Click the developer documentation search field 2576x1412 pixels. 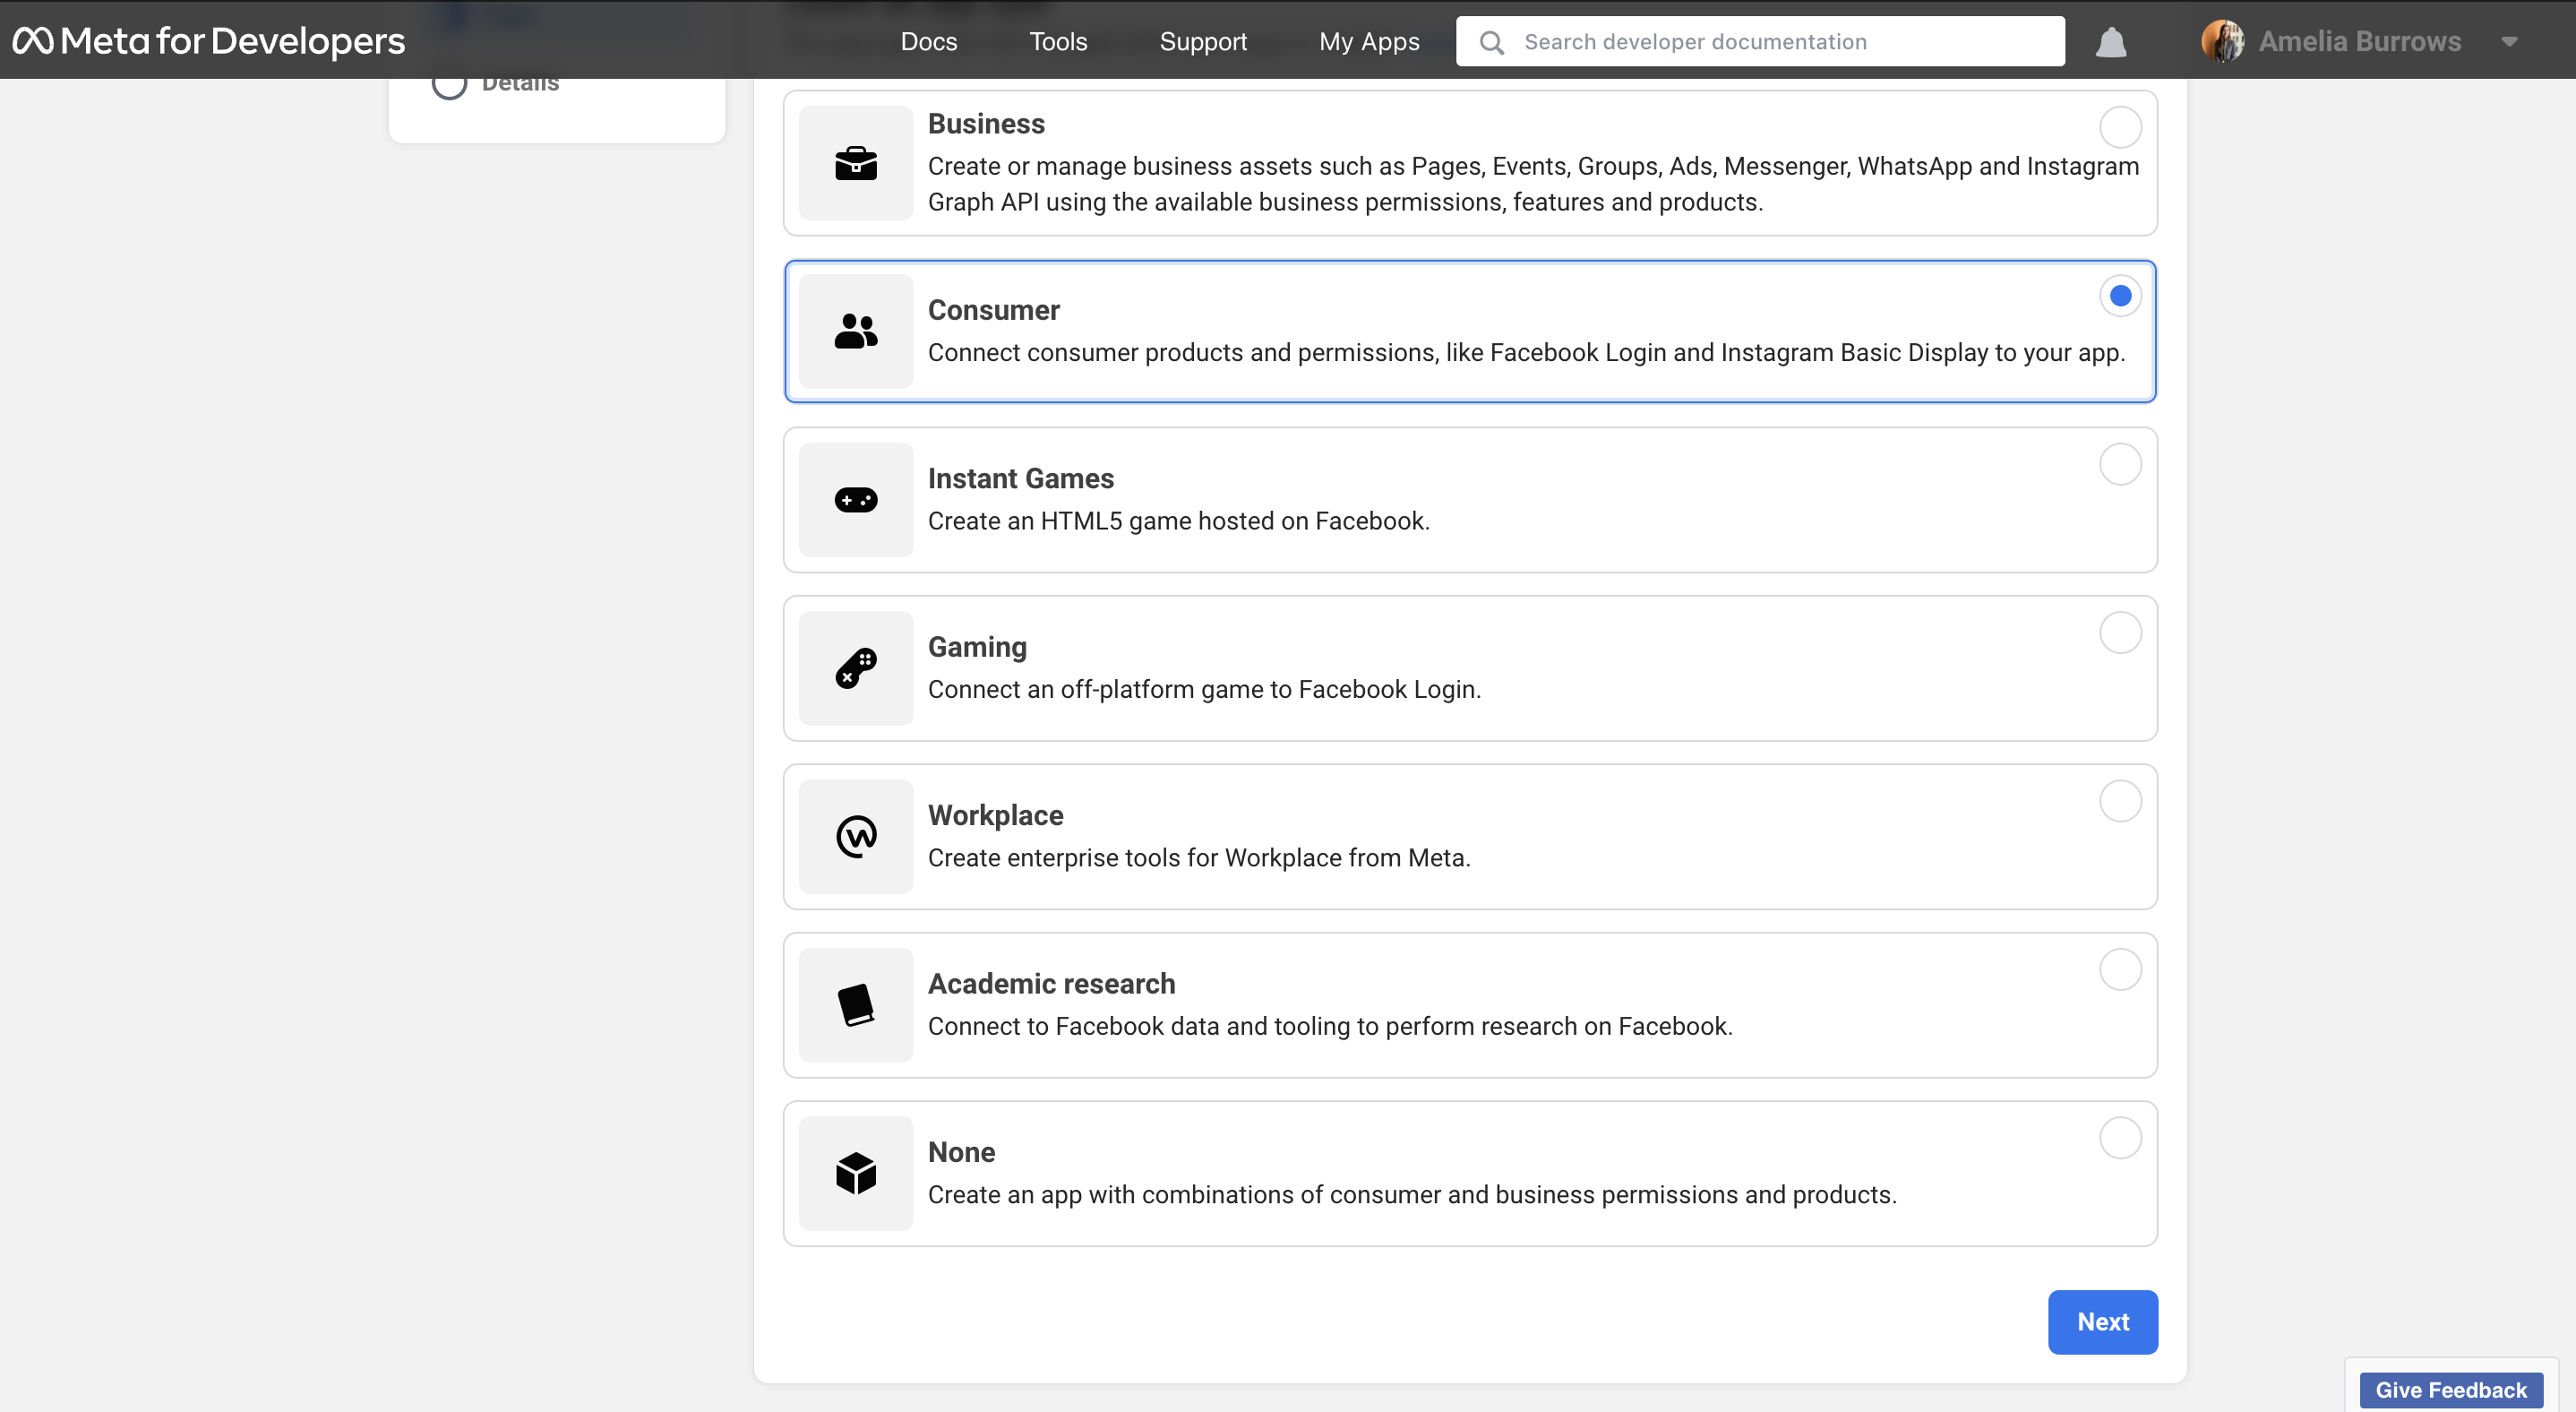pyautogui.click(x=1760, y=41)
